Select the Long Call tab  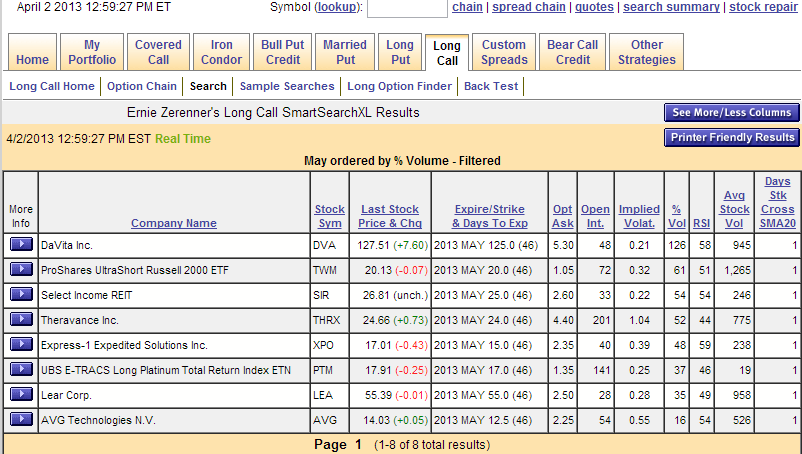[x=447, y=53]
